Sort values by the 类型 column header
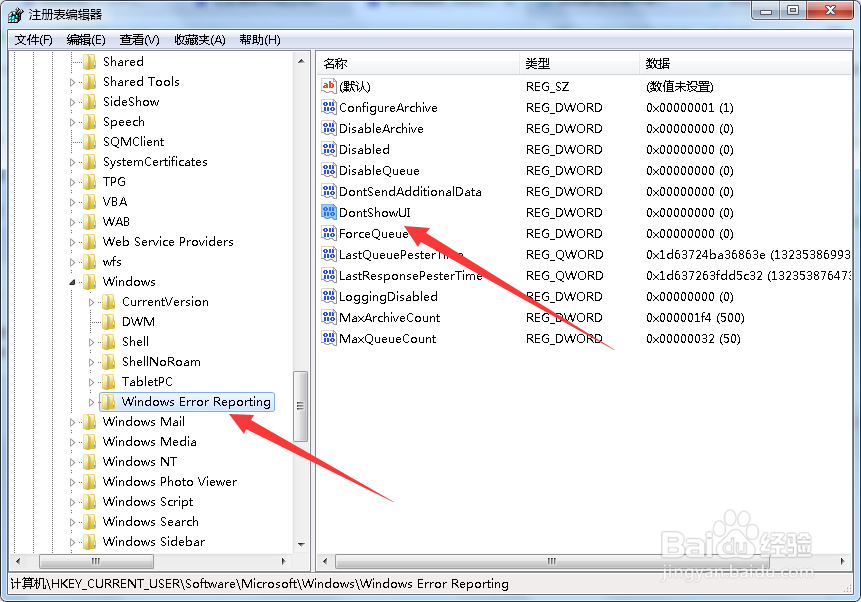This screenshot has width=861, height=602. coord(579,63)
